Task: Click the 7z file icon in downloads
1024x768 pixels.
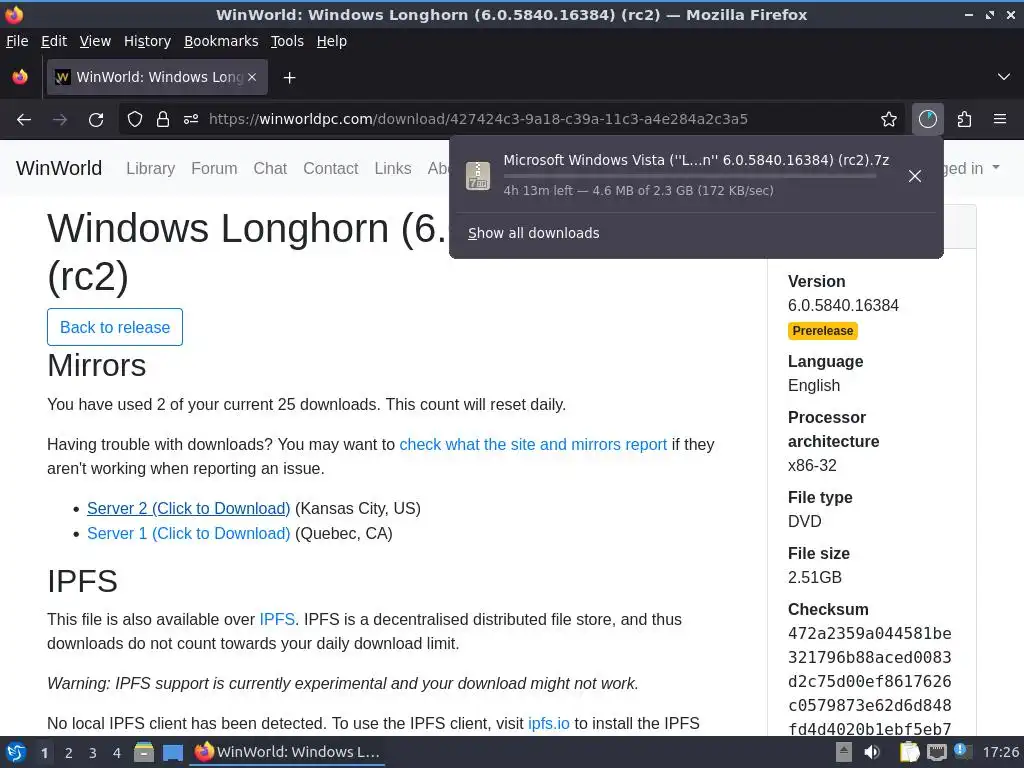Action: coord(478,176)
